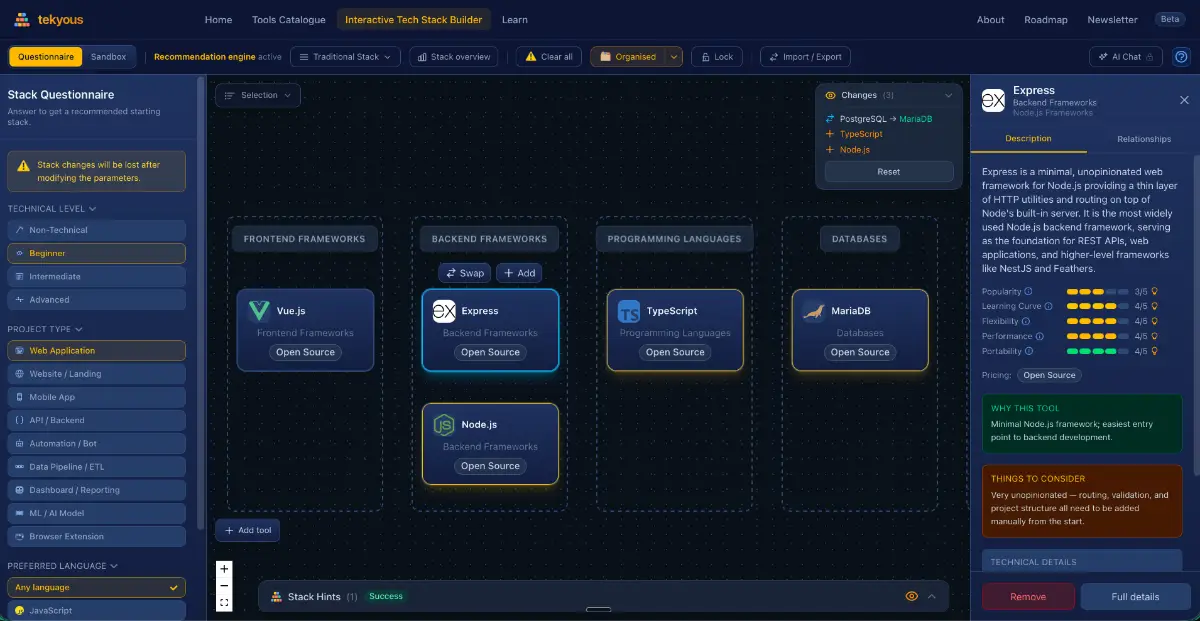The image size is (1200, 621).
Task: Click the Changes eye icon
Action: [x=830, y=95]
